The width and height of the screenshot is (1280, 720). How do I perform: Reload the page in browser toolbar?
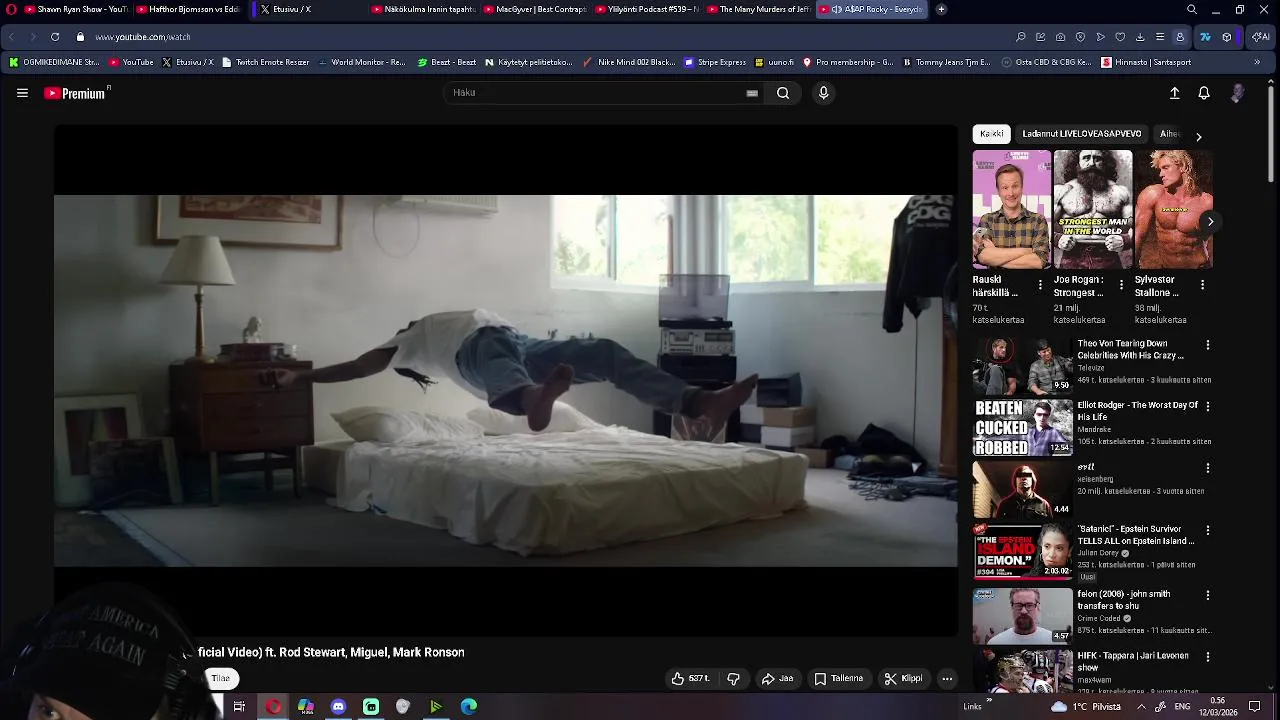(x=55, y=37)
